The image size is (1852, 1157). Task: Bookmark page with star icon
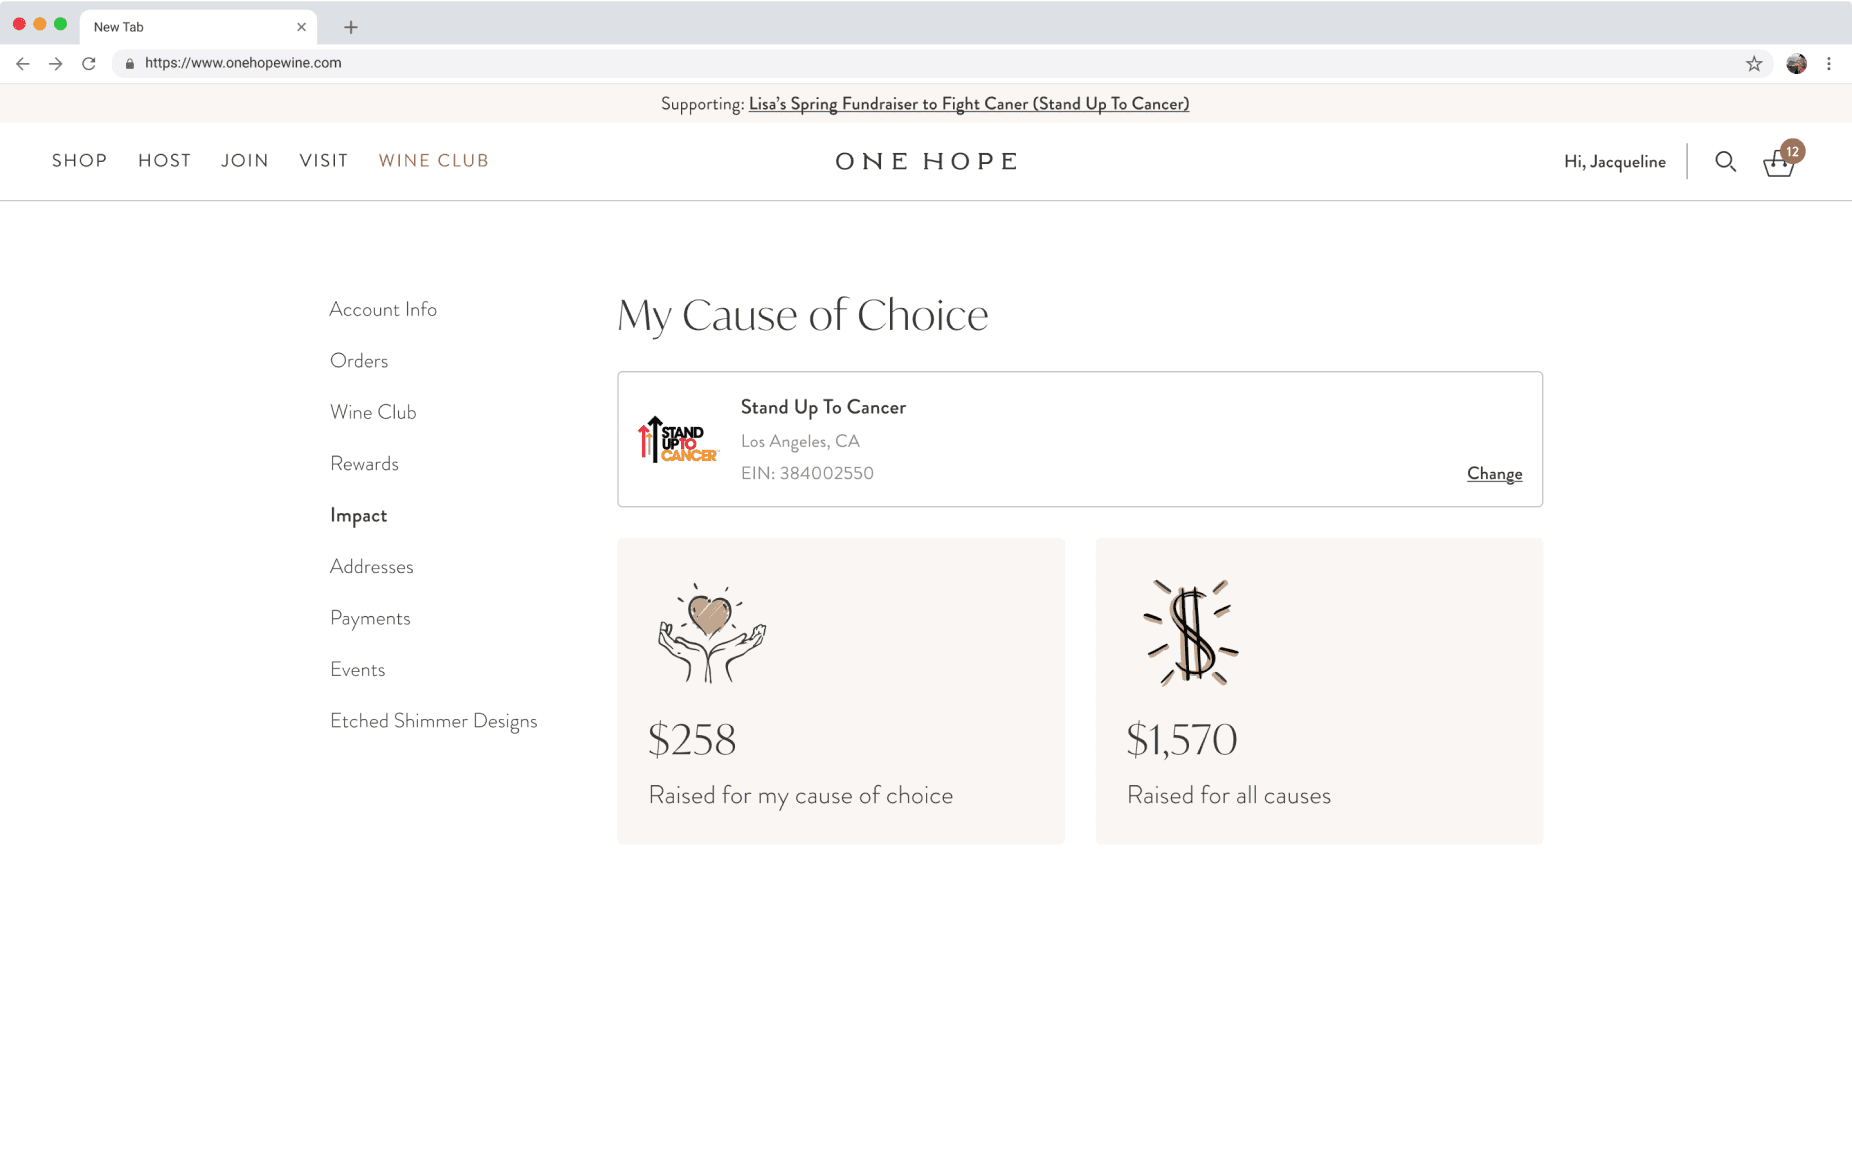click(1754, 63)
